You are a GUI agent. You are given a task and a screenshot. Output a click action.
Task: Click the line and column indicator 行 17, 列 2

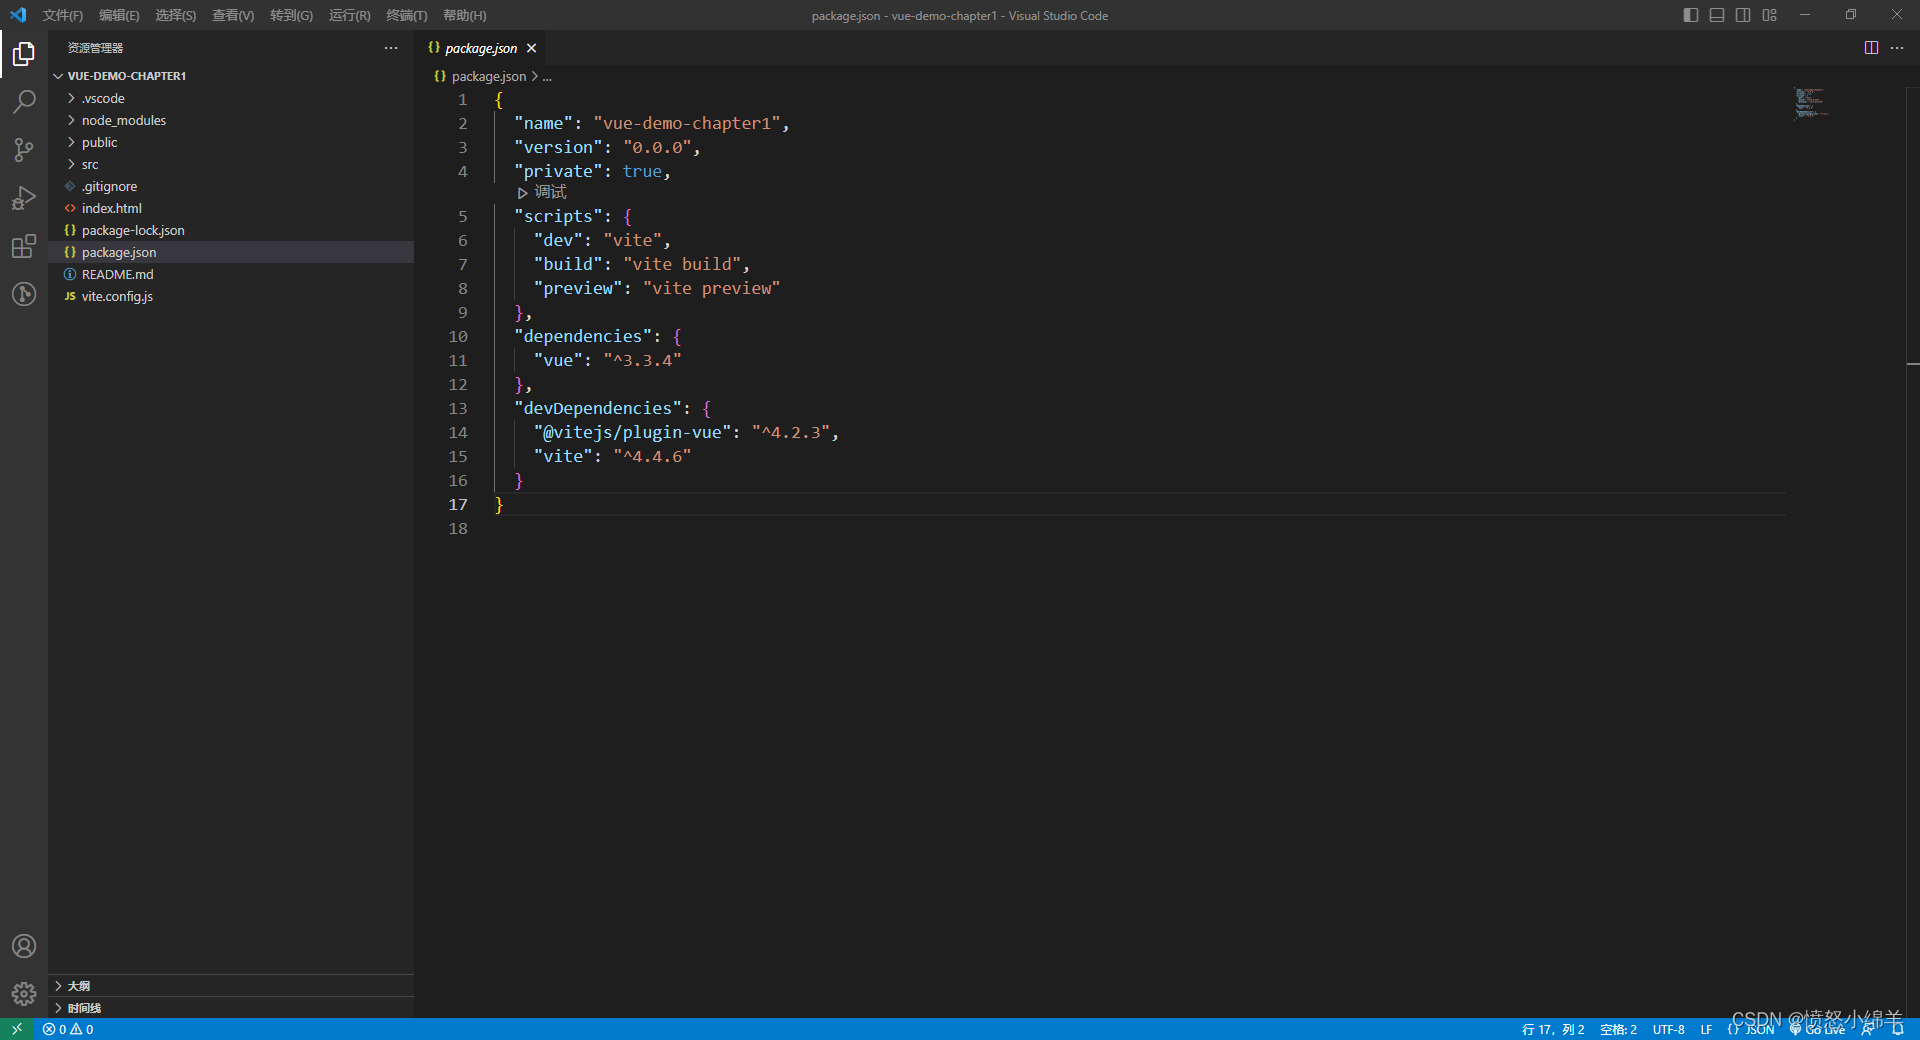click(x=1552, y=1029)
